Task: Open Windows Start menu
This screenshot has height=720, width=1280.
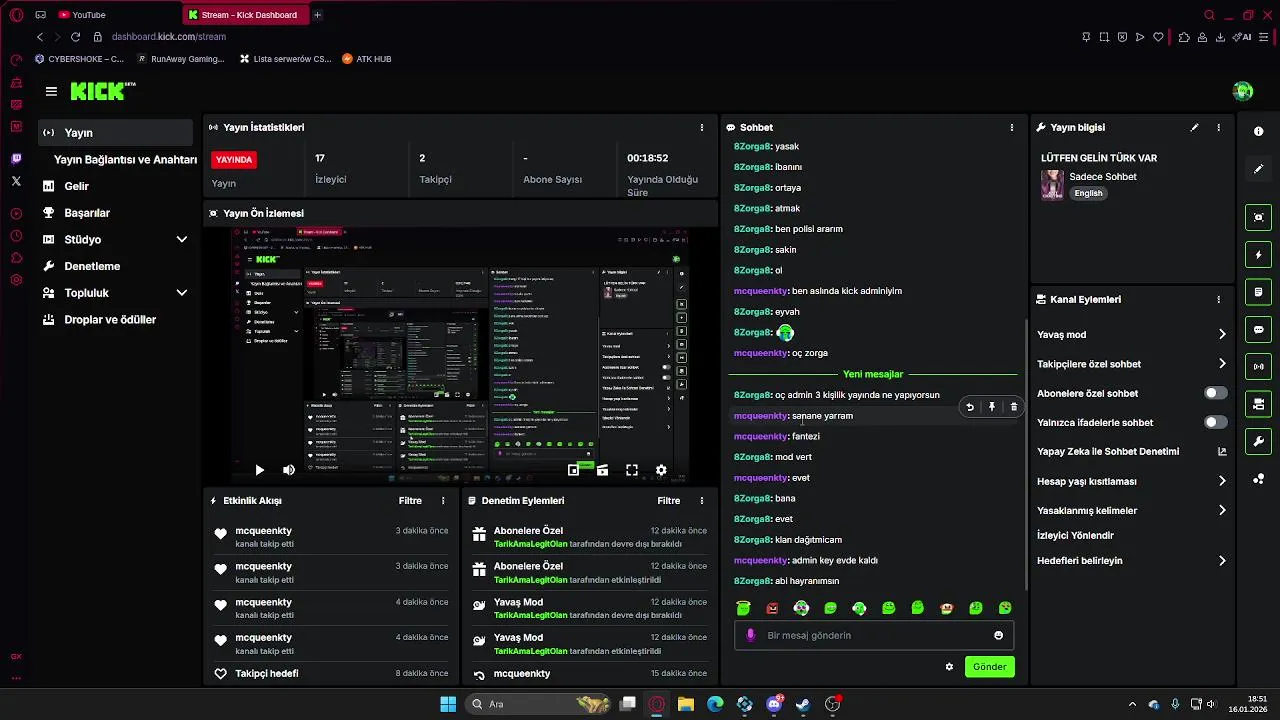Action: coord(448,704)
